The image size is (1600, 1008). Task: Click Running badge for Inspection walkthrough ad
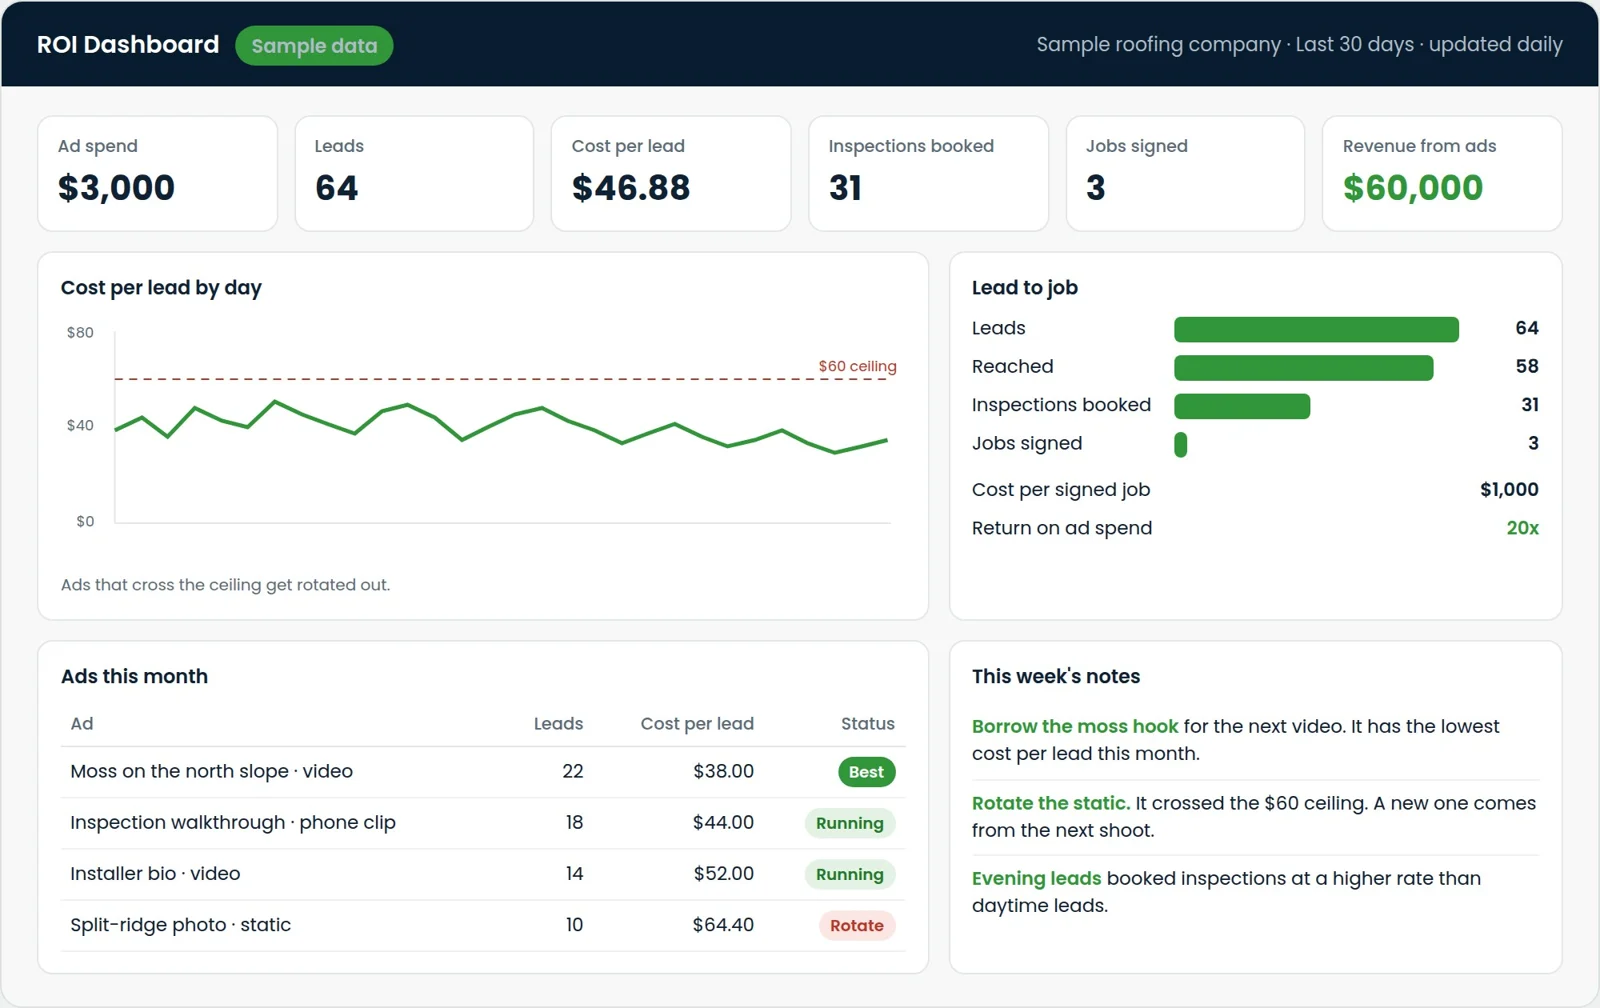tap(849, 823)
